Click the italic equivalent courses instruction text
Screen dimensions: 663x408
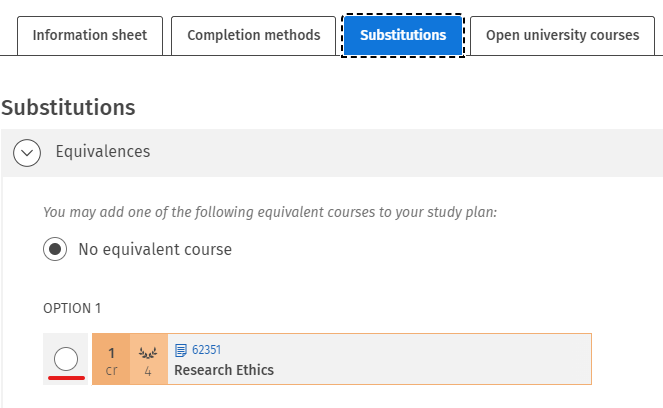click(270, 212)
